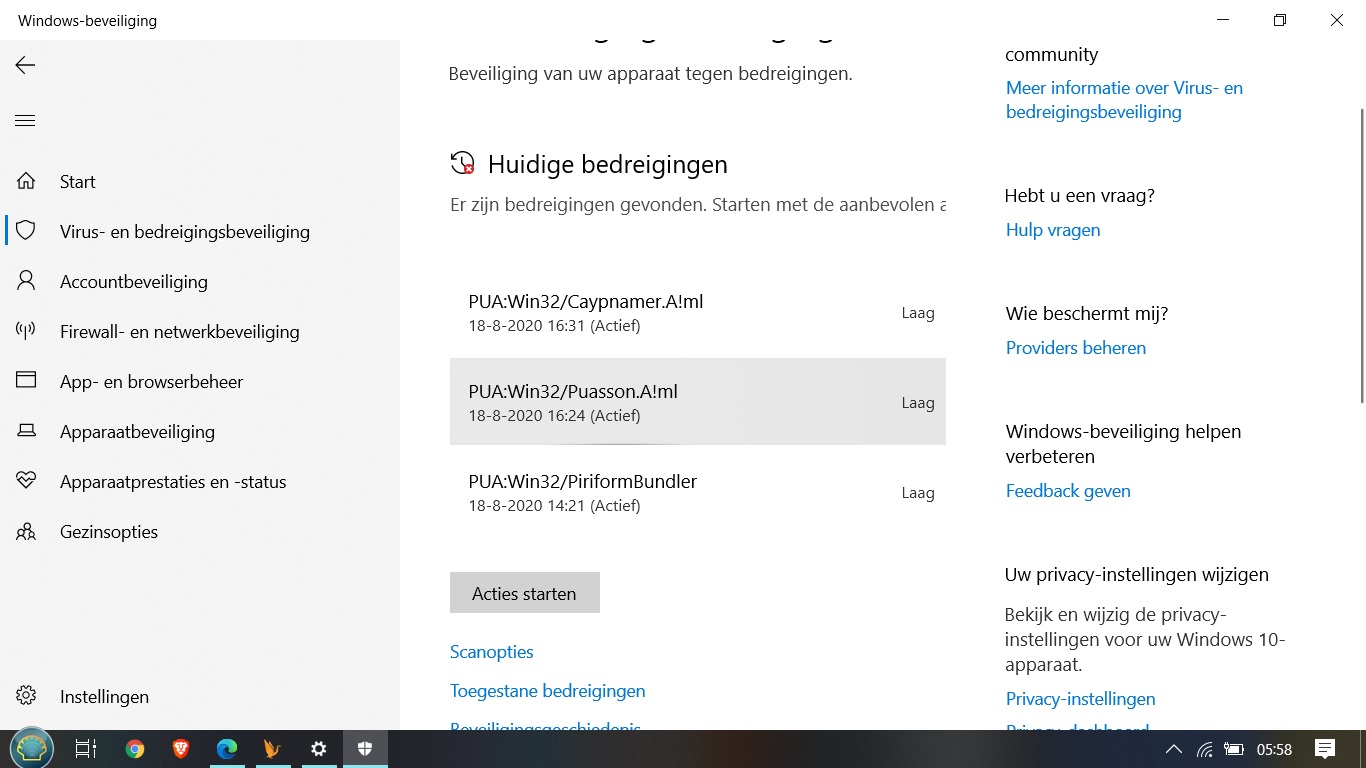Click the antenna icon for Firewall
The height and width of the screenshot is (768, 1366).
(x=26, y=331)
